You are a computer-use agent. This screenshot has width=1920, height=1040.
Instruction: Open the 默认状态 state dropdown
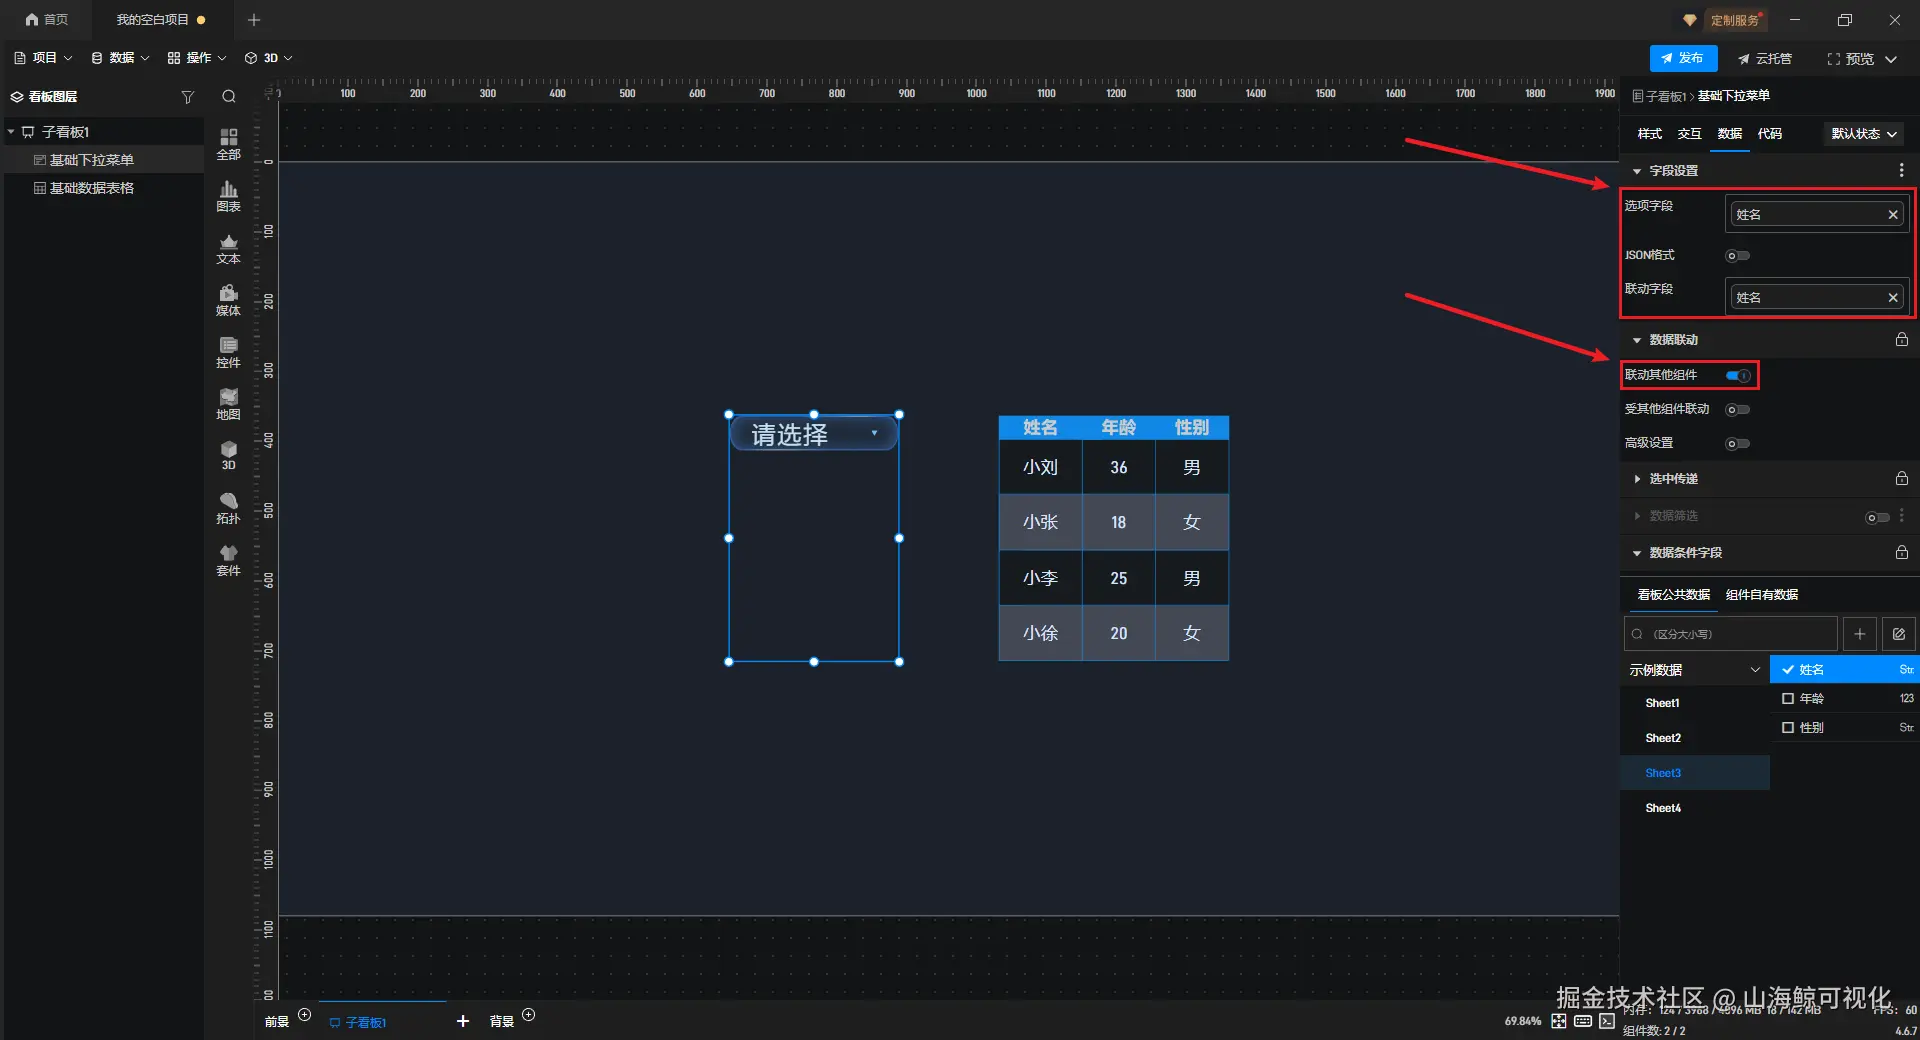[1864, 134]
